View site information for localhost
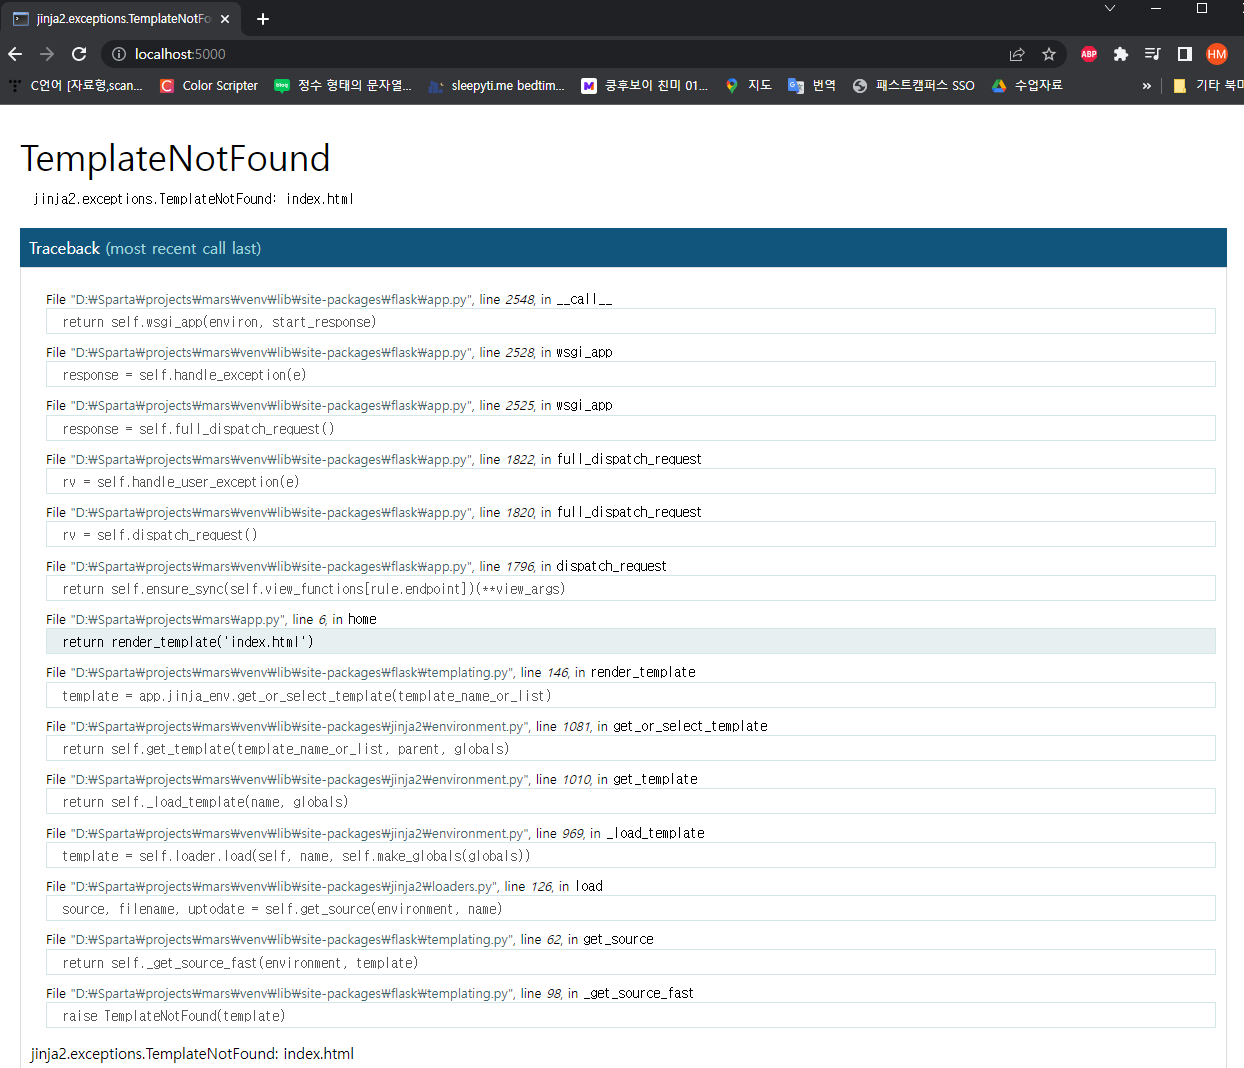The image size is (1244, 1068). (118, 54)
